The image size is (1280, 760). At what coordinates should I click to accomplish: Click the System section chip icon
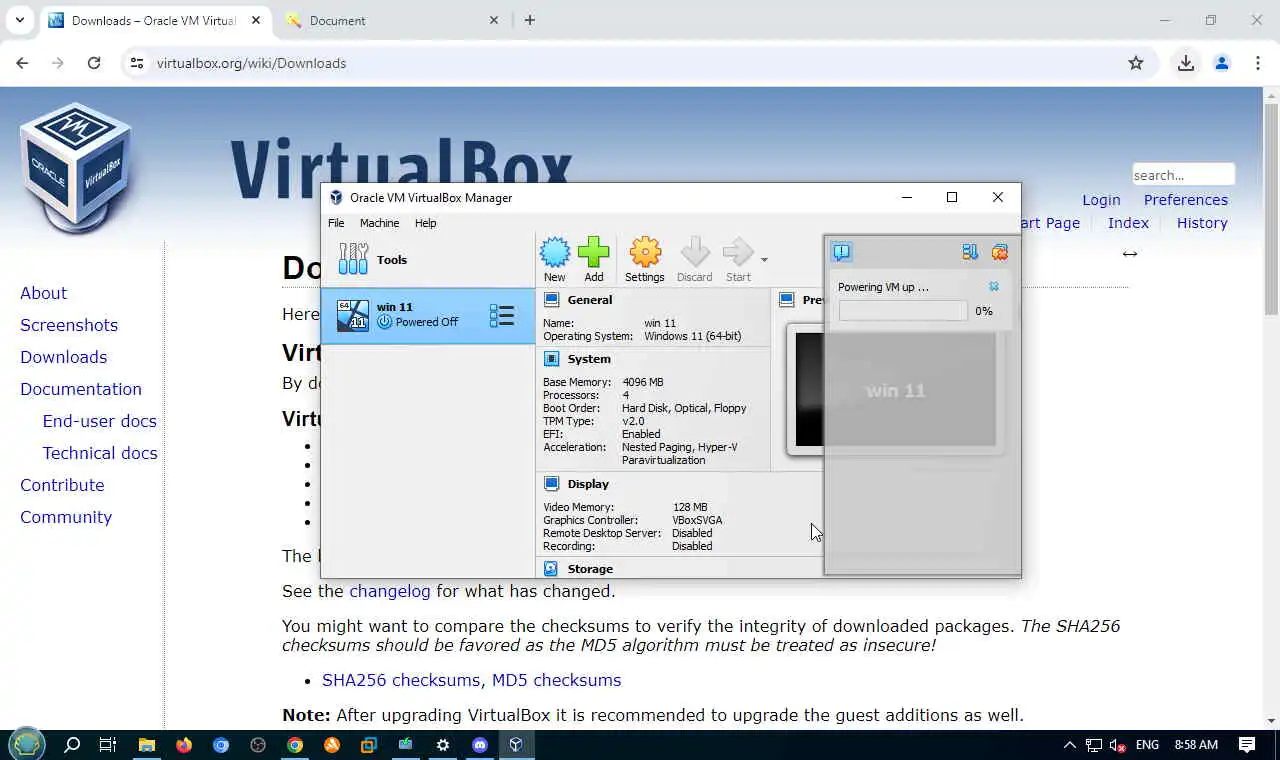[x=551, y=358]
